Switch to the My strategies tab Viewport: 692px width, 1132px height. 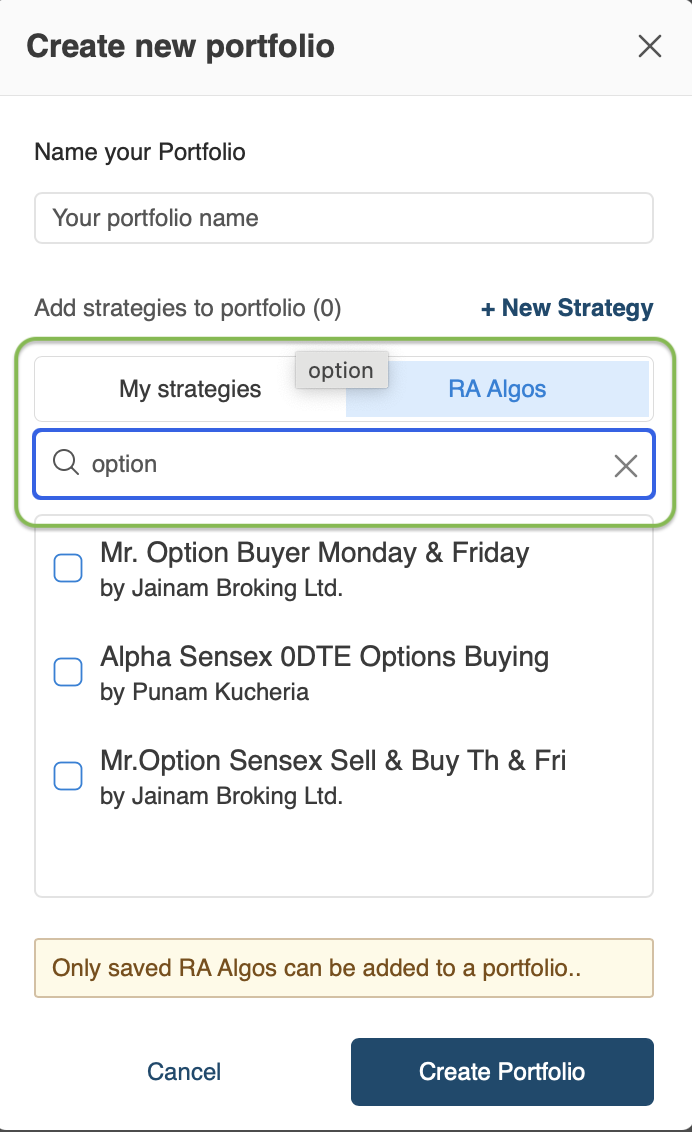pyautogui.click(x=189, y=389)
